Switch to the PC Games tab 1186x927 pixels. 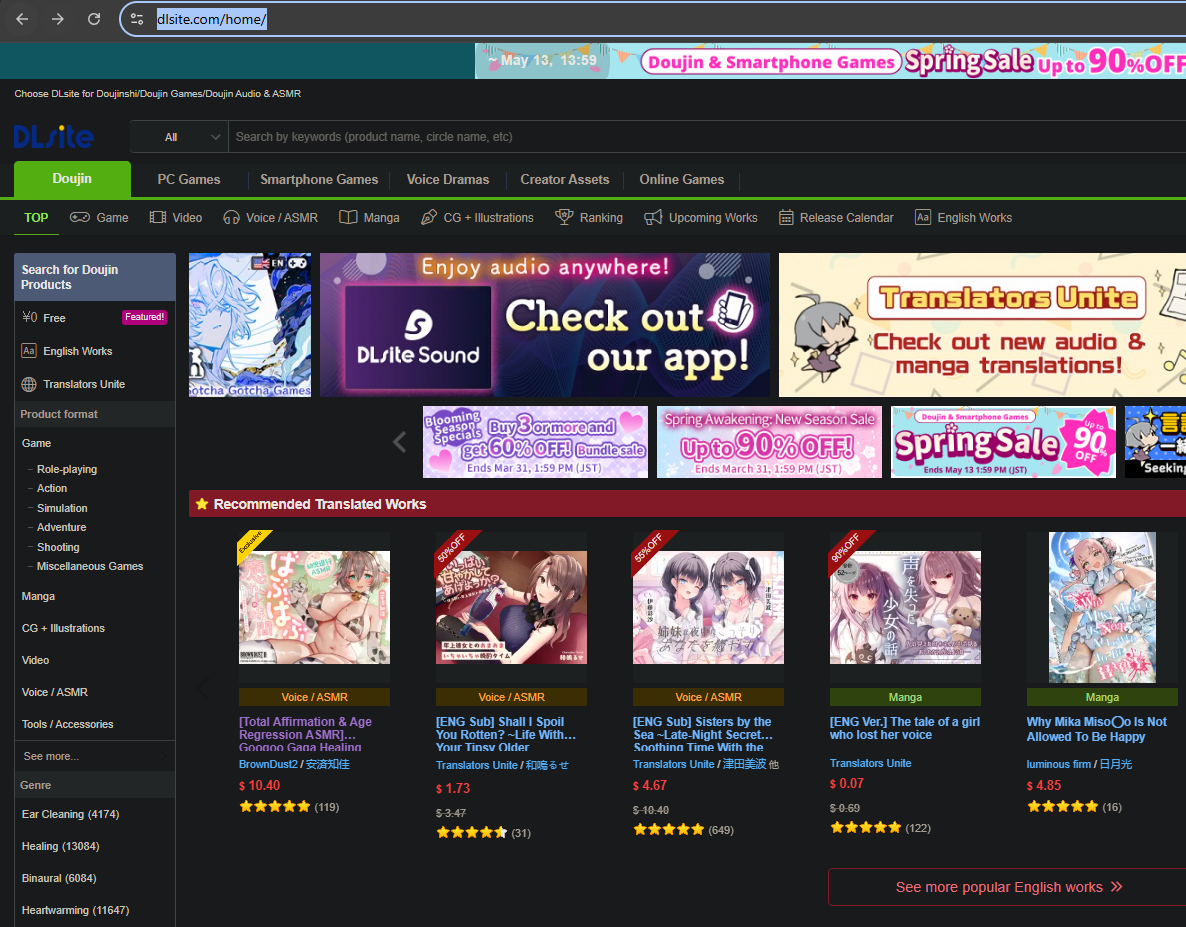pyautogui.click(x=189, y=179)
